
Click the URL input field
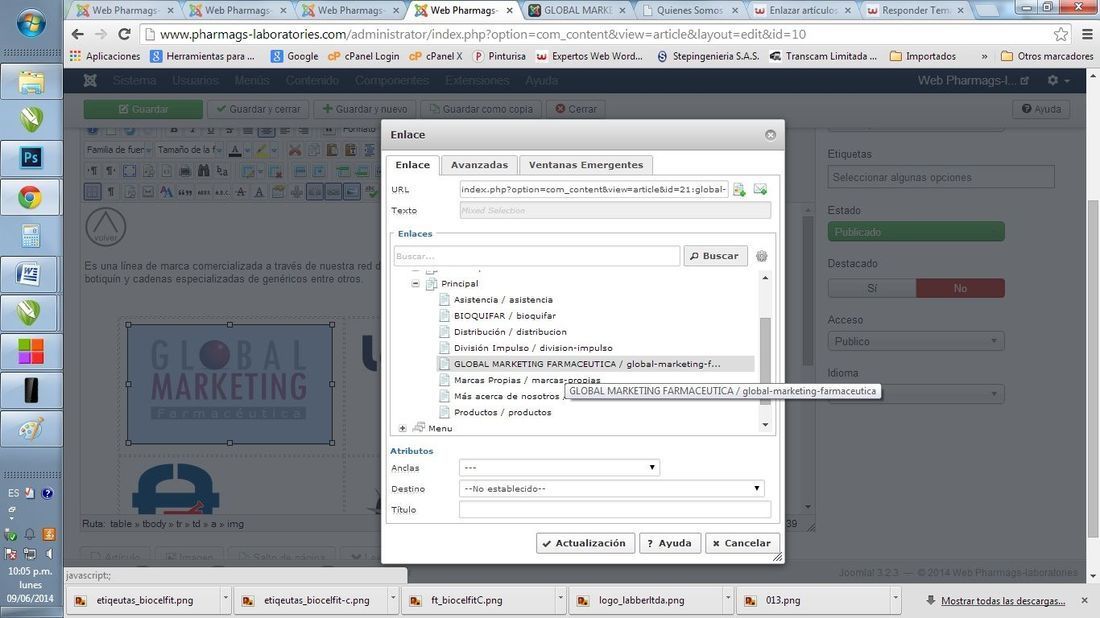tap(593, 189)
